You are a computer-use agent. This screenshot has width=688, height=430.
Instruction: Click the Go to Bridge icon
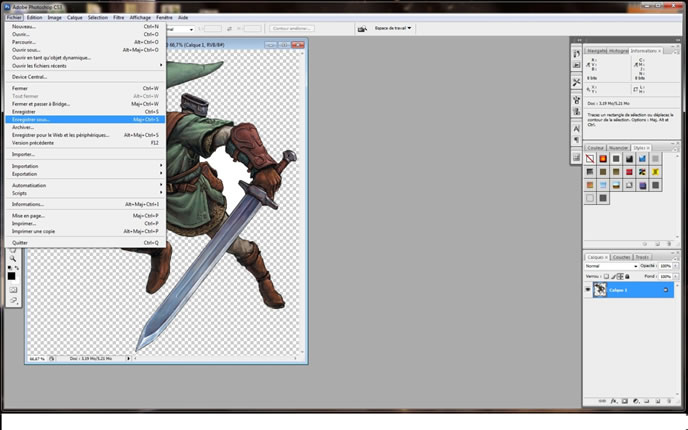(362, 29)
